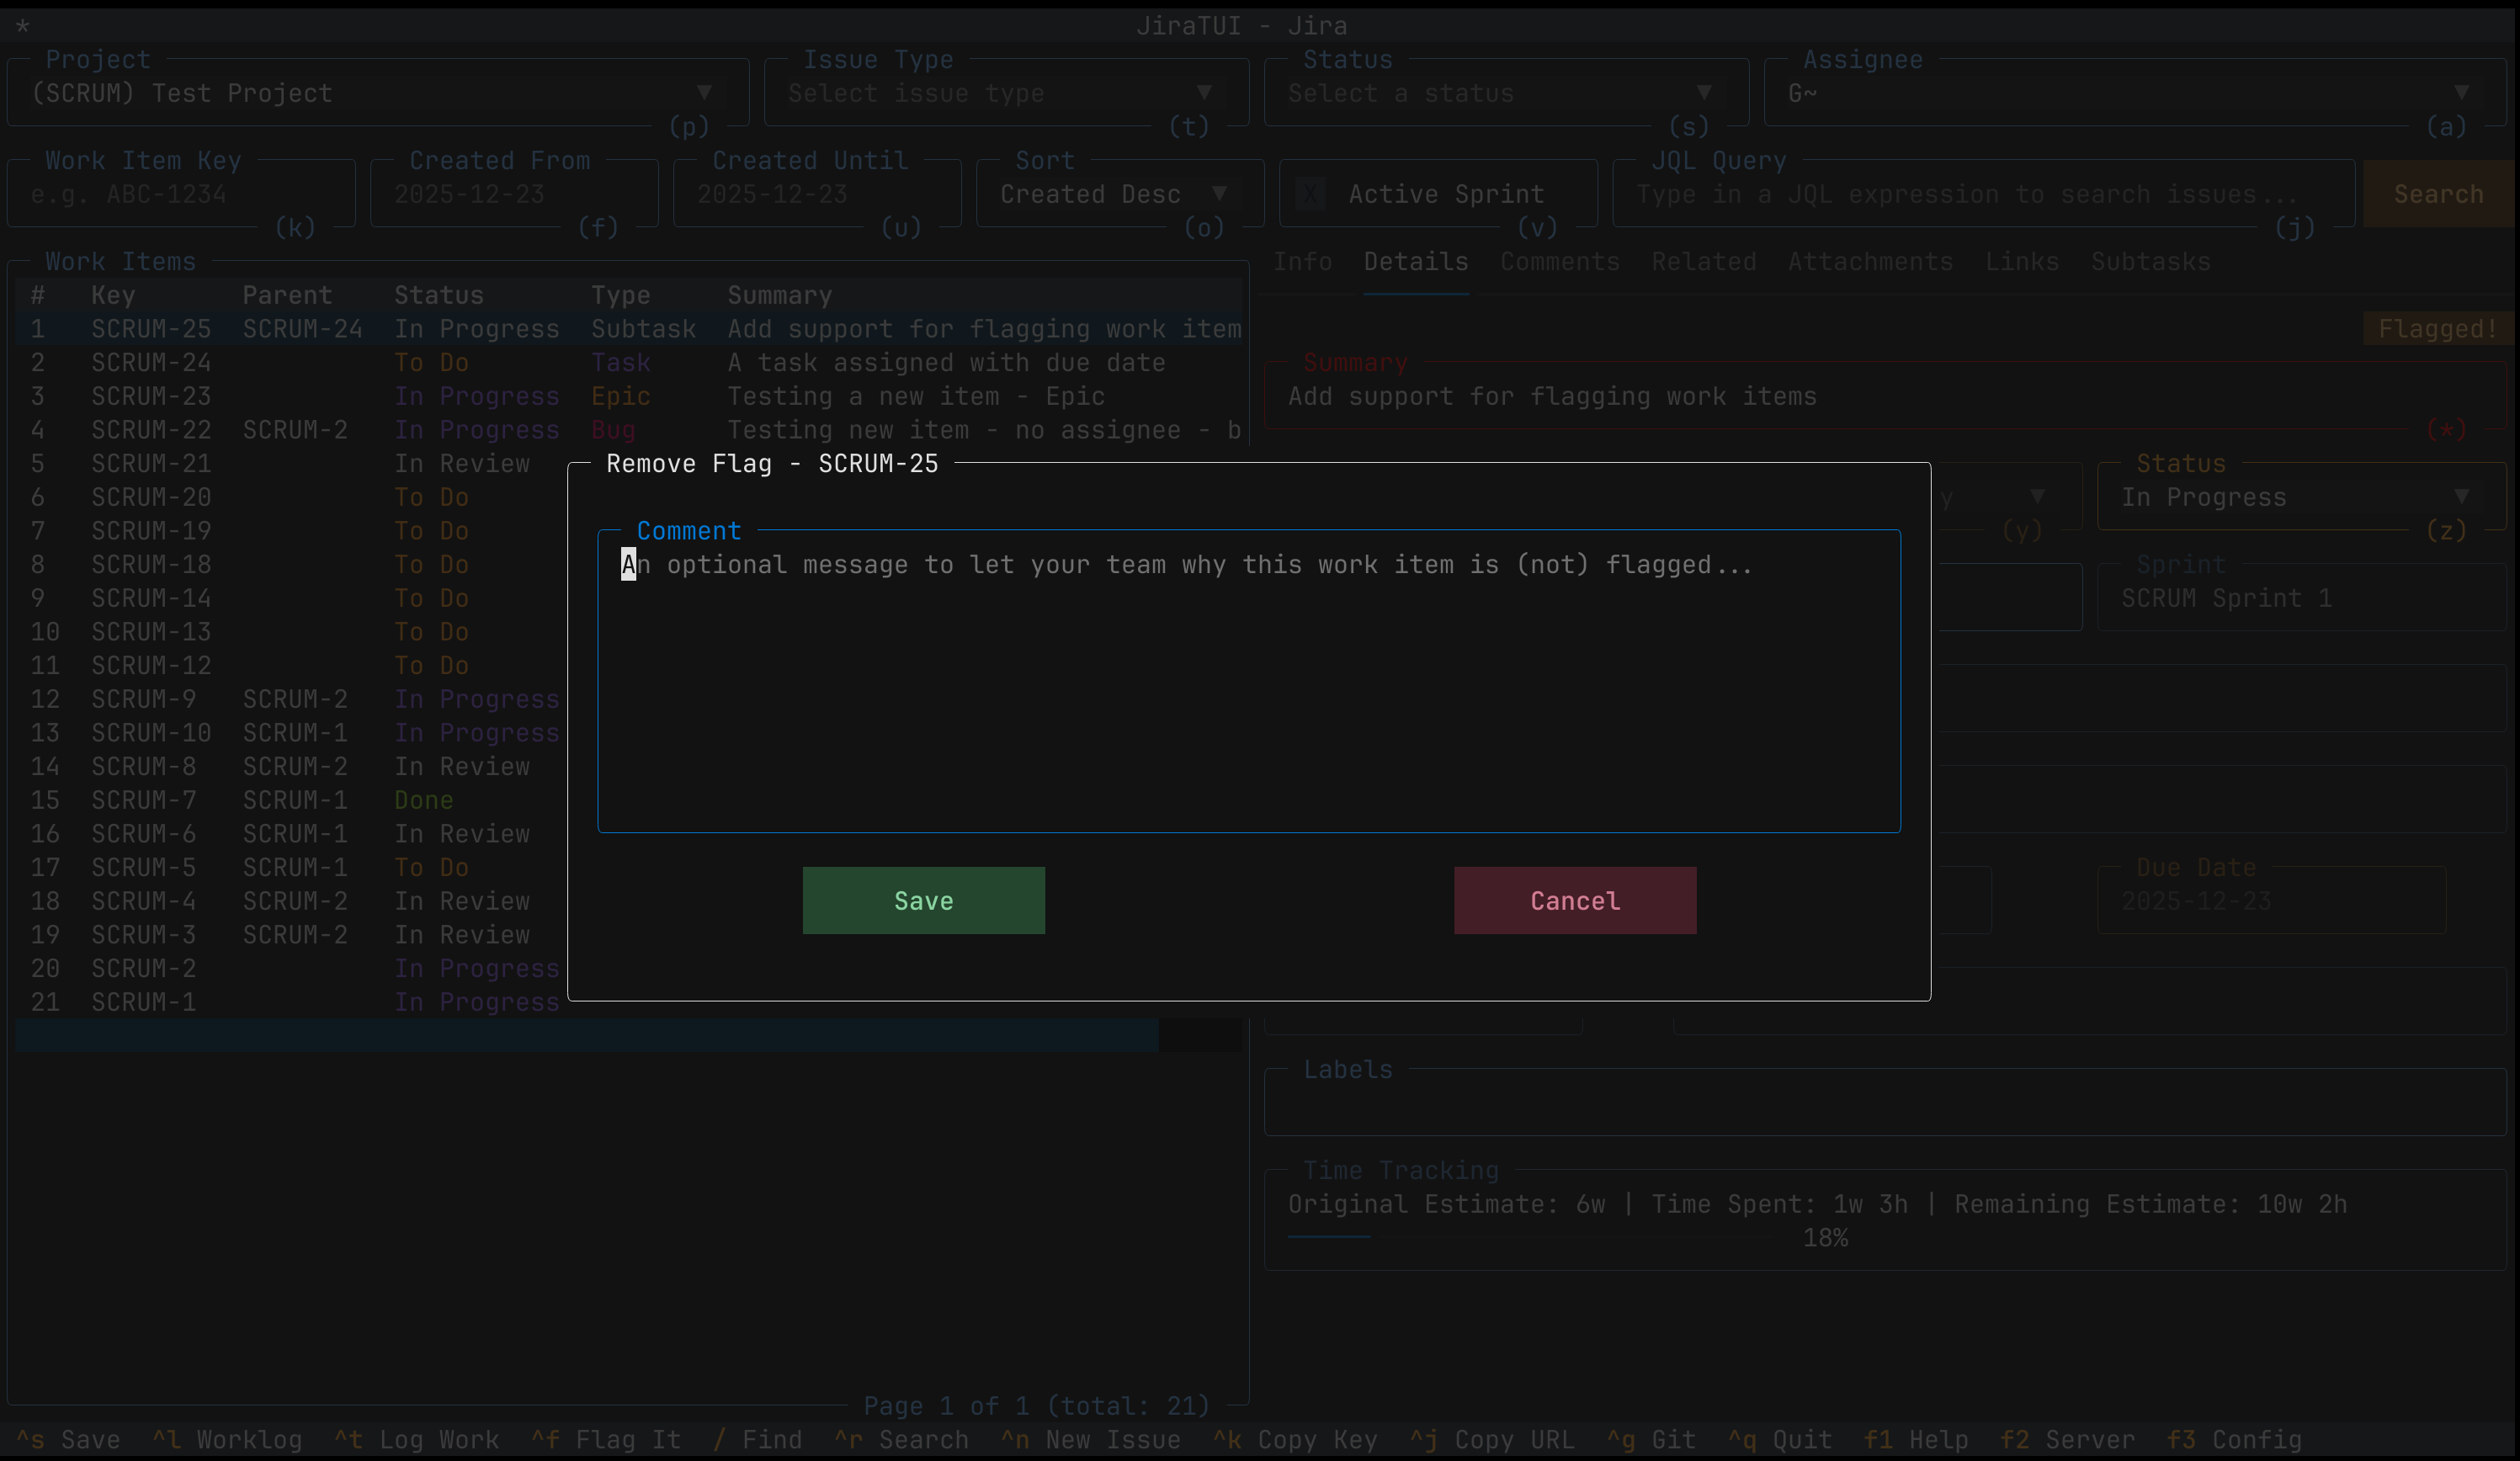Click the Summary field in details
The image size is (2520, 1461).
coord(1885,397)
